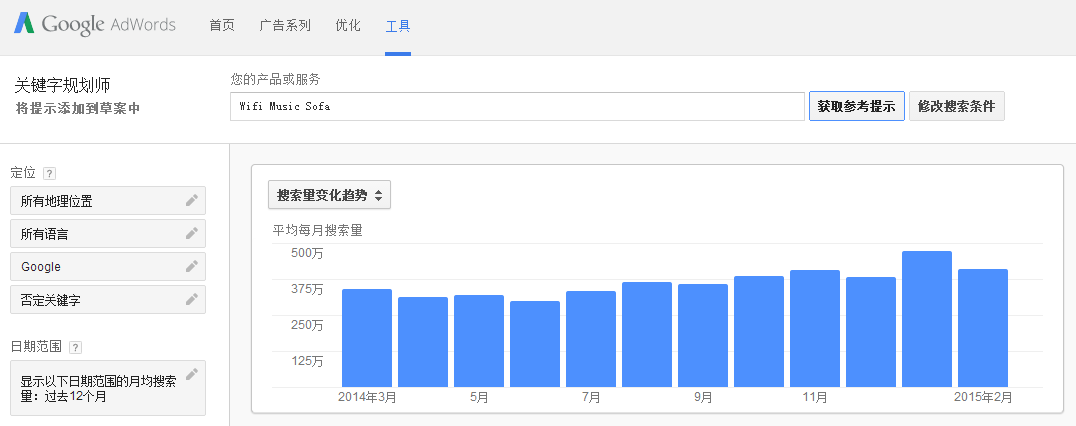Select the 工具 tab
Screen dimensions: 1076x426
398,25
